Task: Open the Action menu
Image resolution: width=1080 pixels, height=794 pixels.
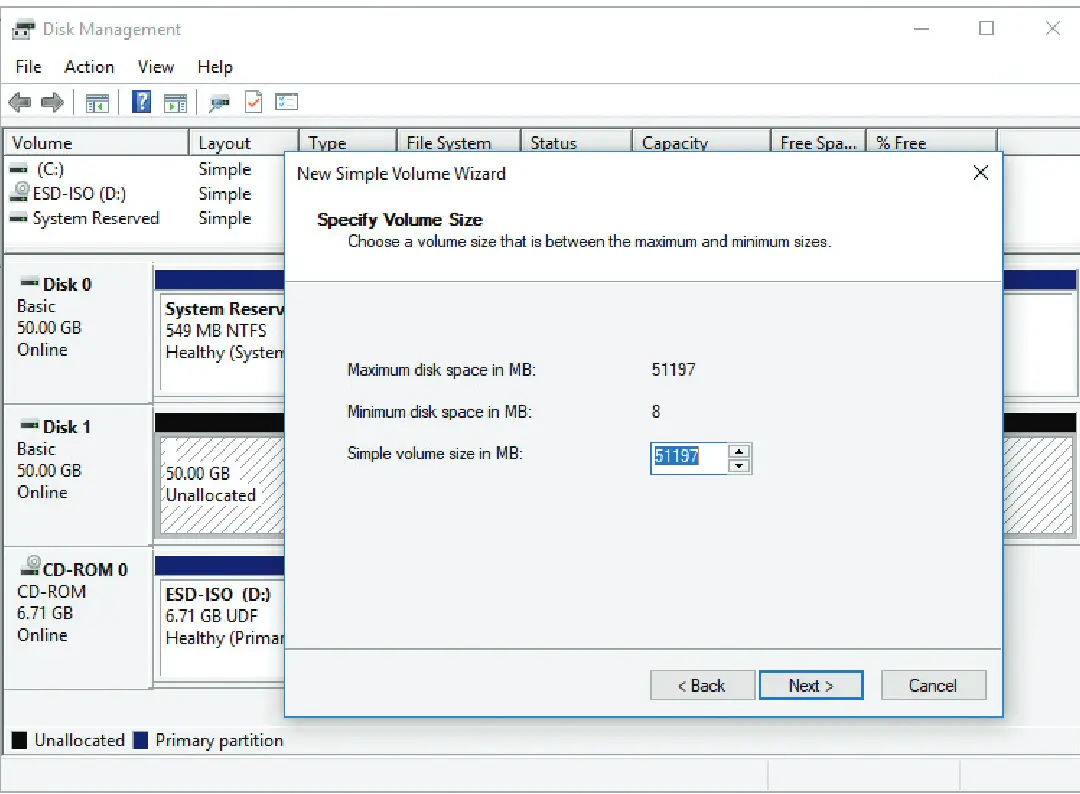Action: [x=89, y=67]
